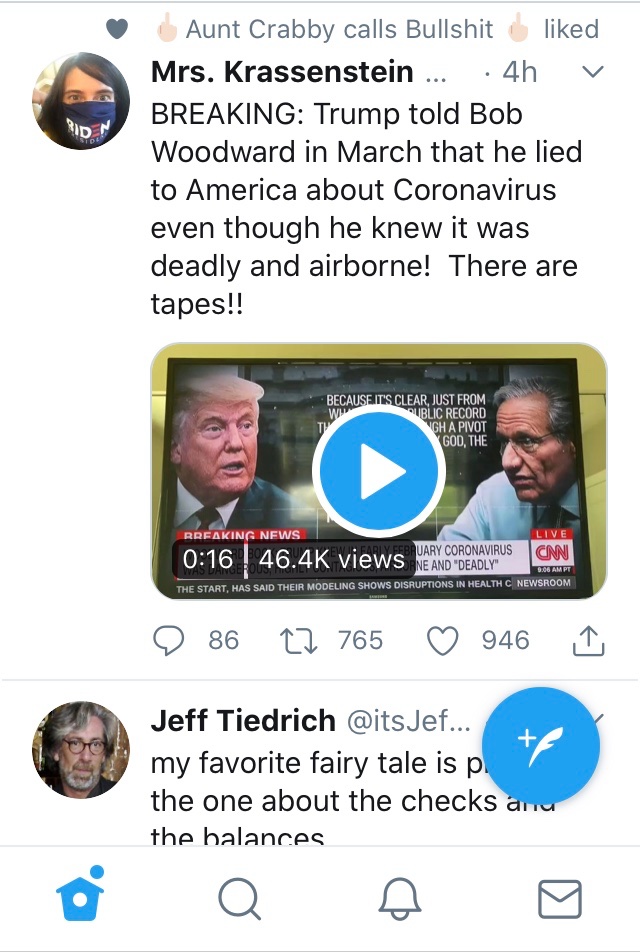The height and width of the screenshot is (952, 640).
Task: View Aunt Crabby calls Bullshit profile
Action: (x=340, y=29)
